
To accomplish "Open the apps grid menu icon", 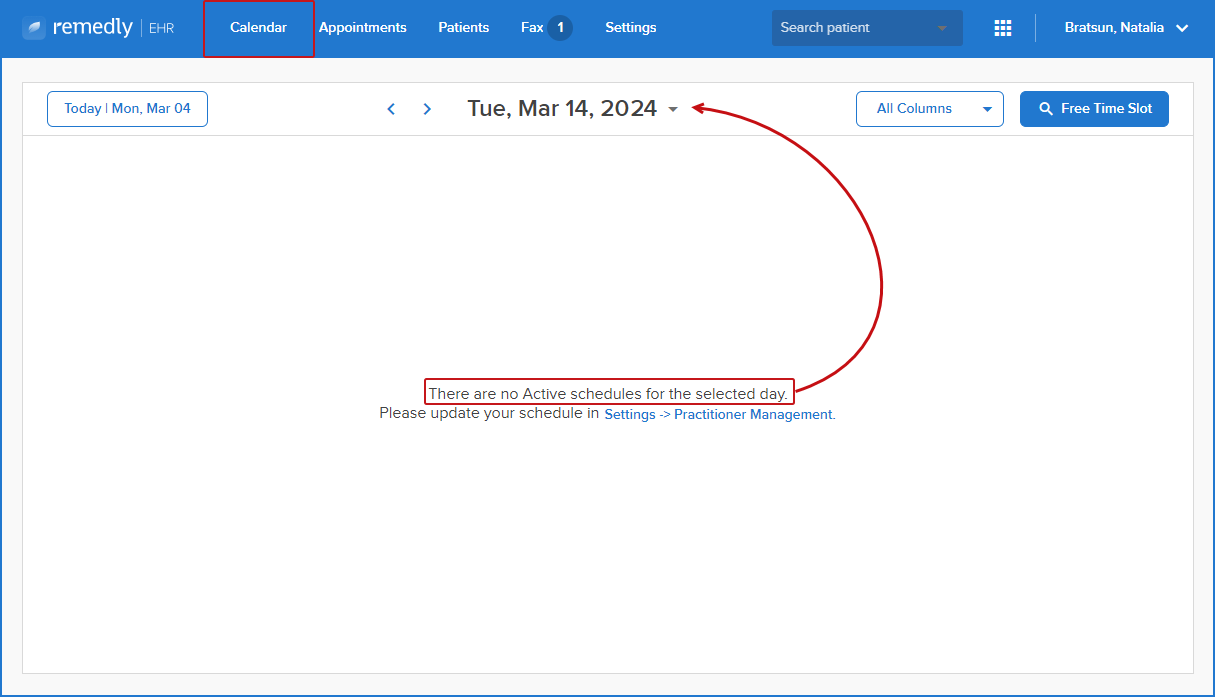I will pyautogui.click(x=1003, y=28).
